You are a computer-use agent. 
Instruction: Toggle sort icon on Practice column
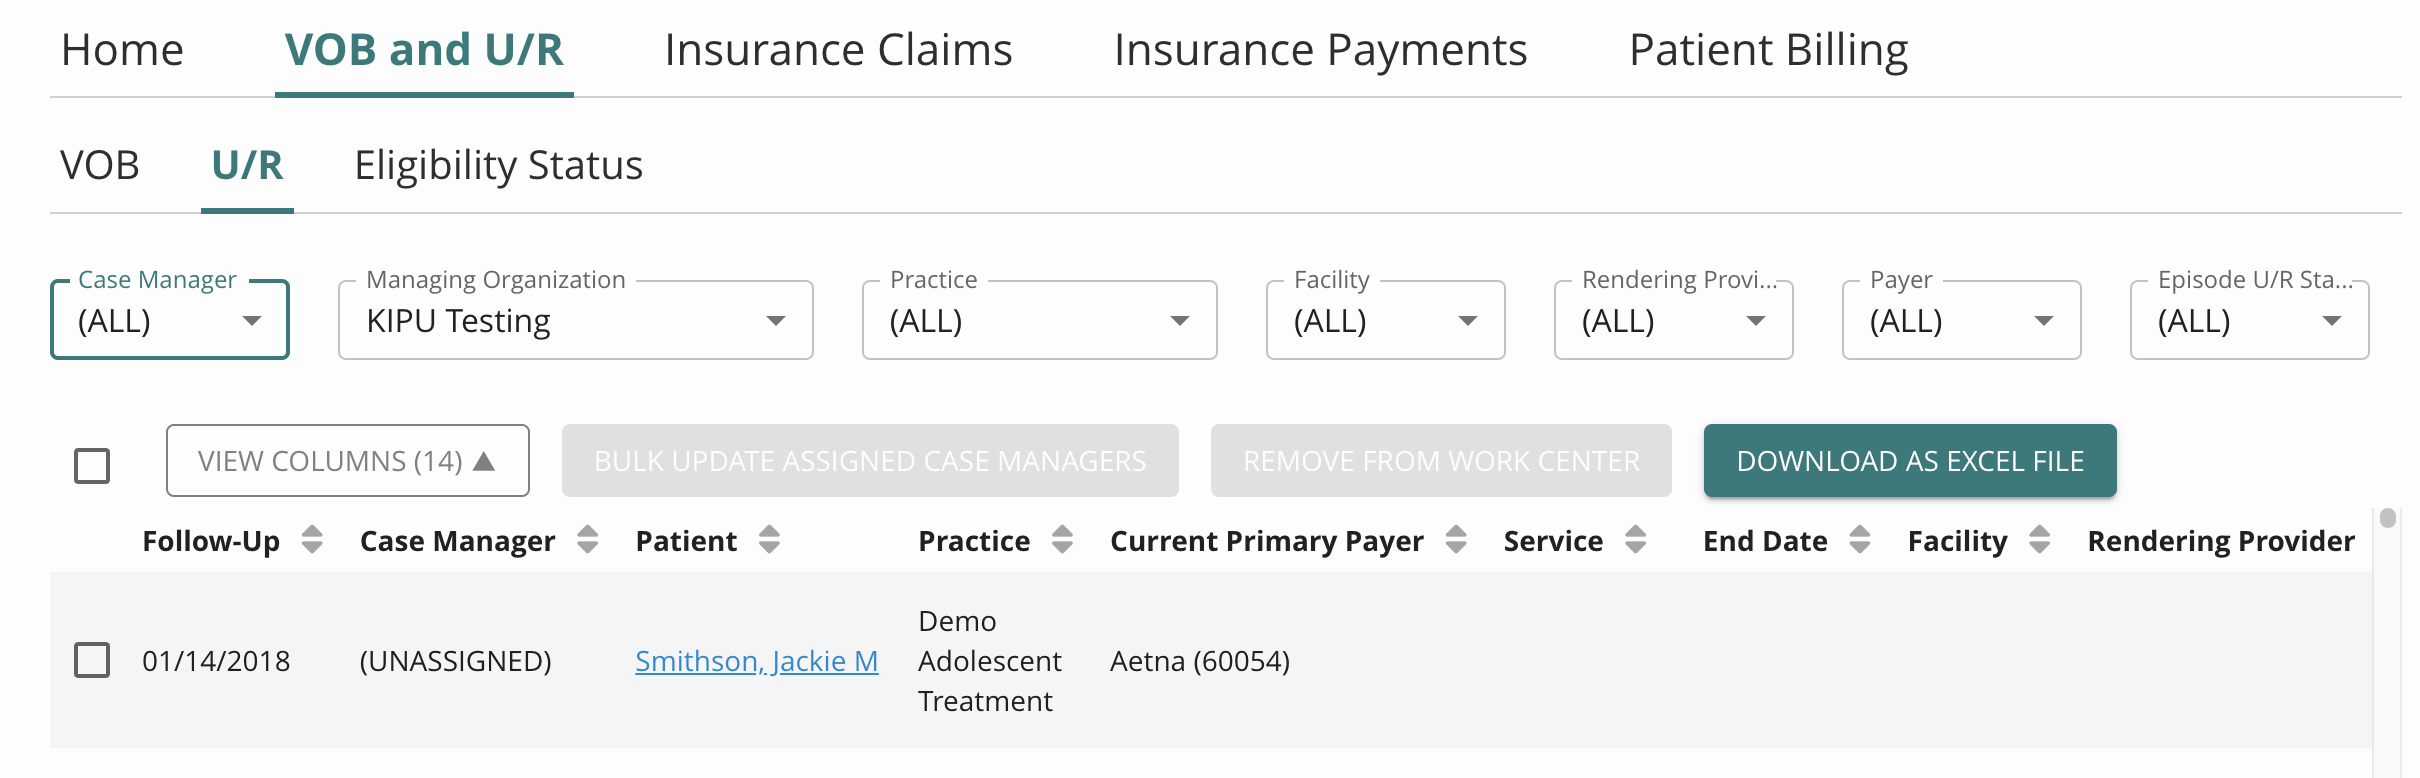coord(1062,540)
